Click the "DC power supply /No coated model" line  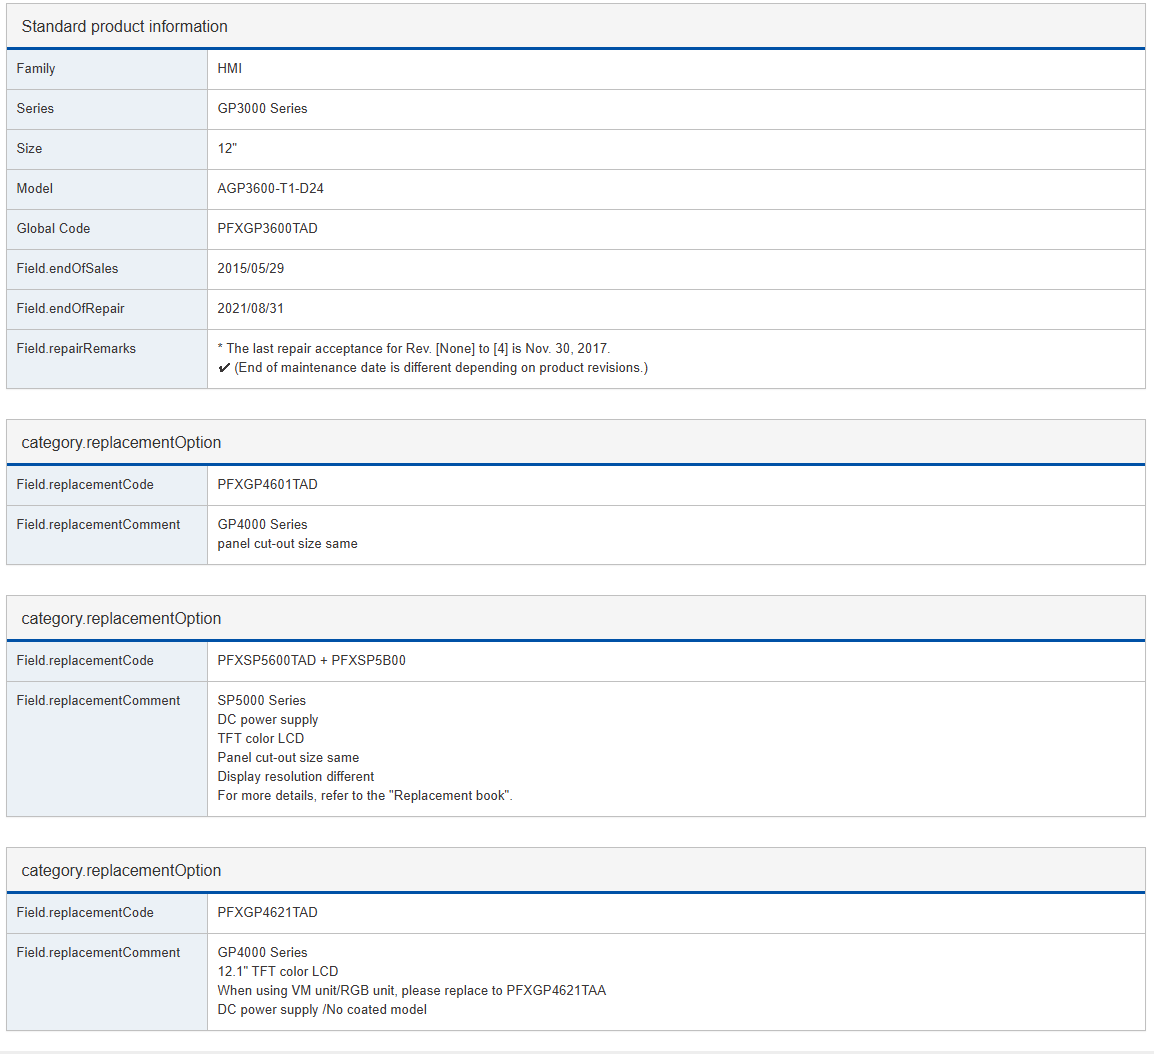322,1009
